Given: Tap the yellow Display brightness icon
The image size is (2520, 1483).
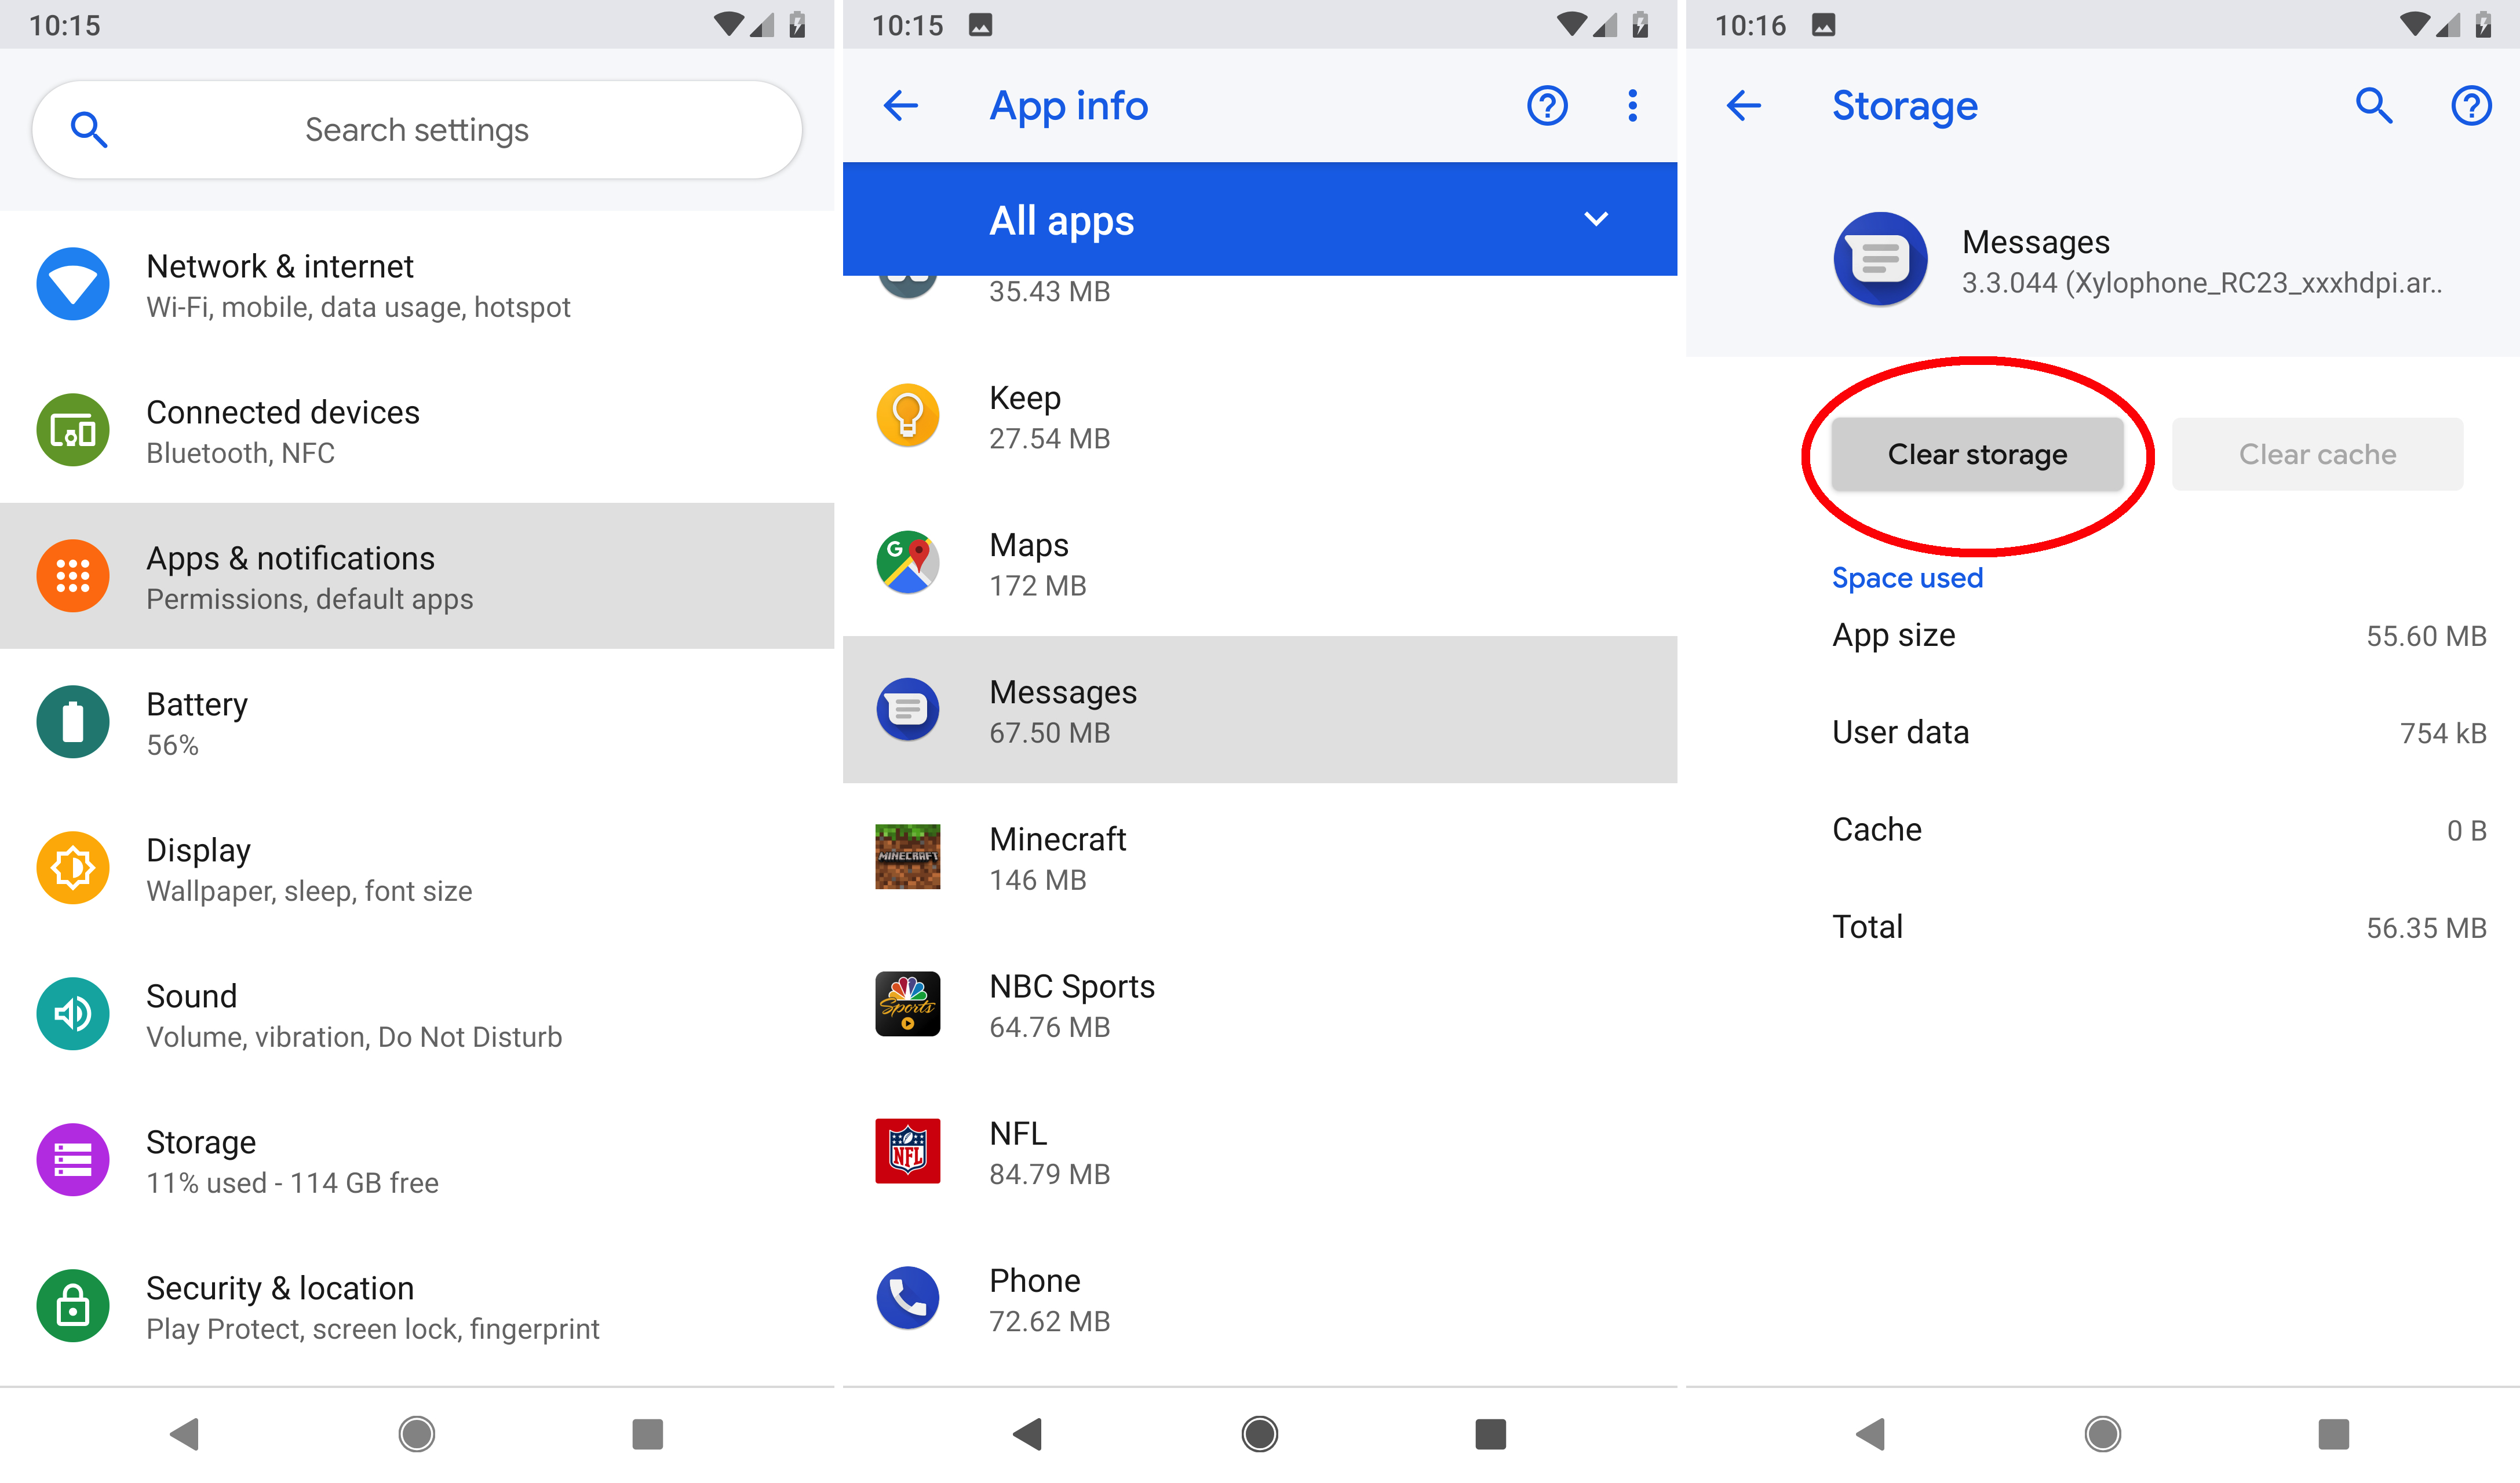Looking at the screenshot, I should pos(73,869).
